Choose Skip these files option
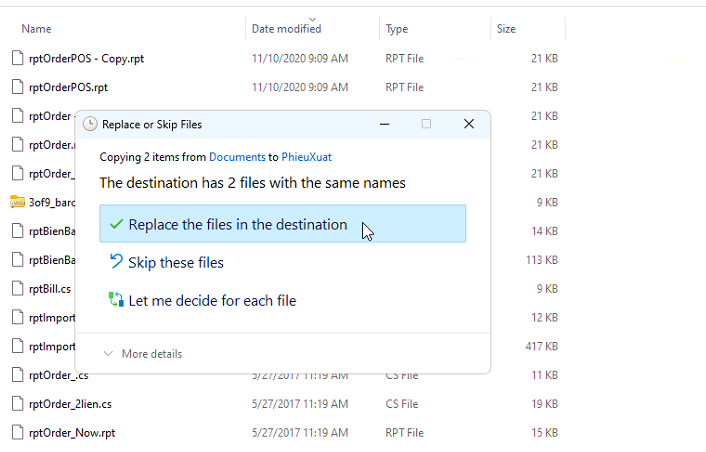Viewport: 706px width, 452px height. pyautogui.click(x=176, y=263)
